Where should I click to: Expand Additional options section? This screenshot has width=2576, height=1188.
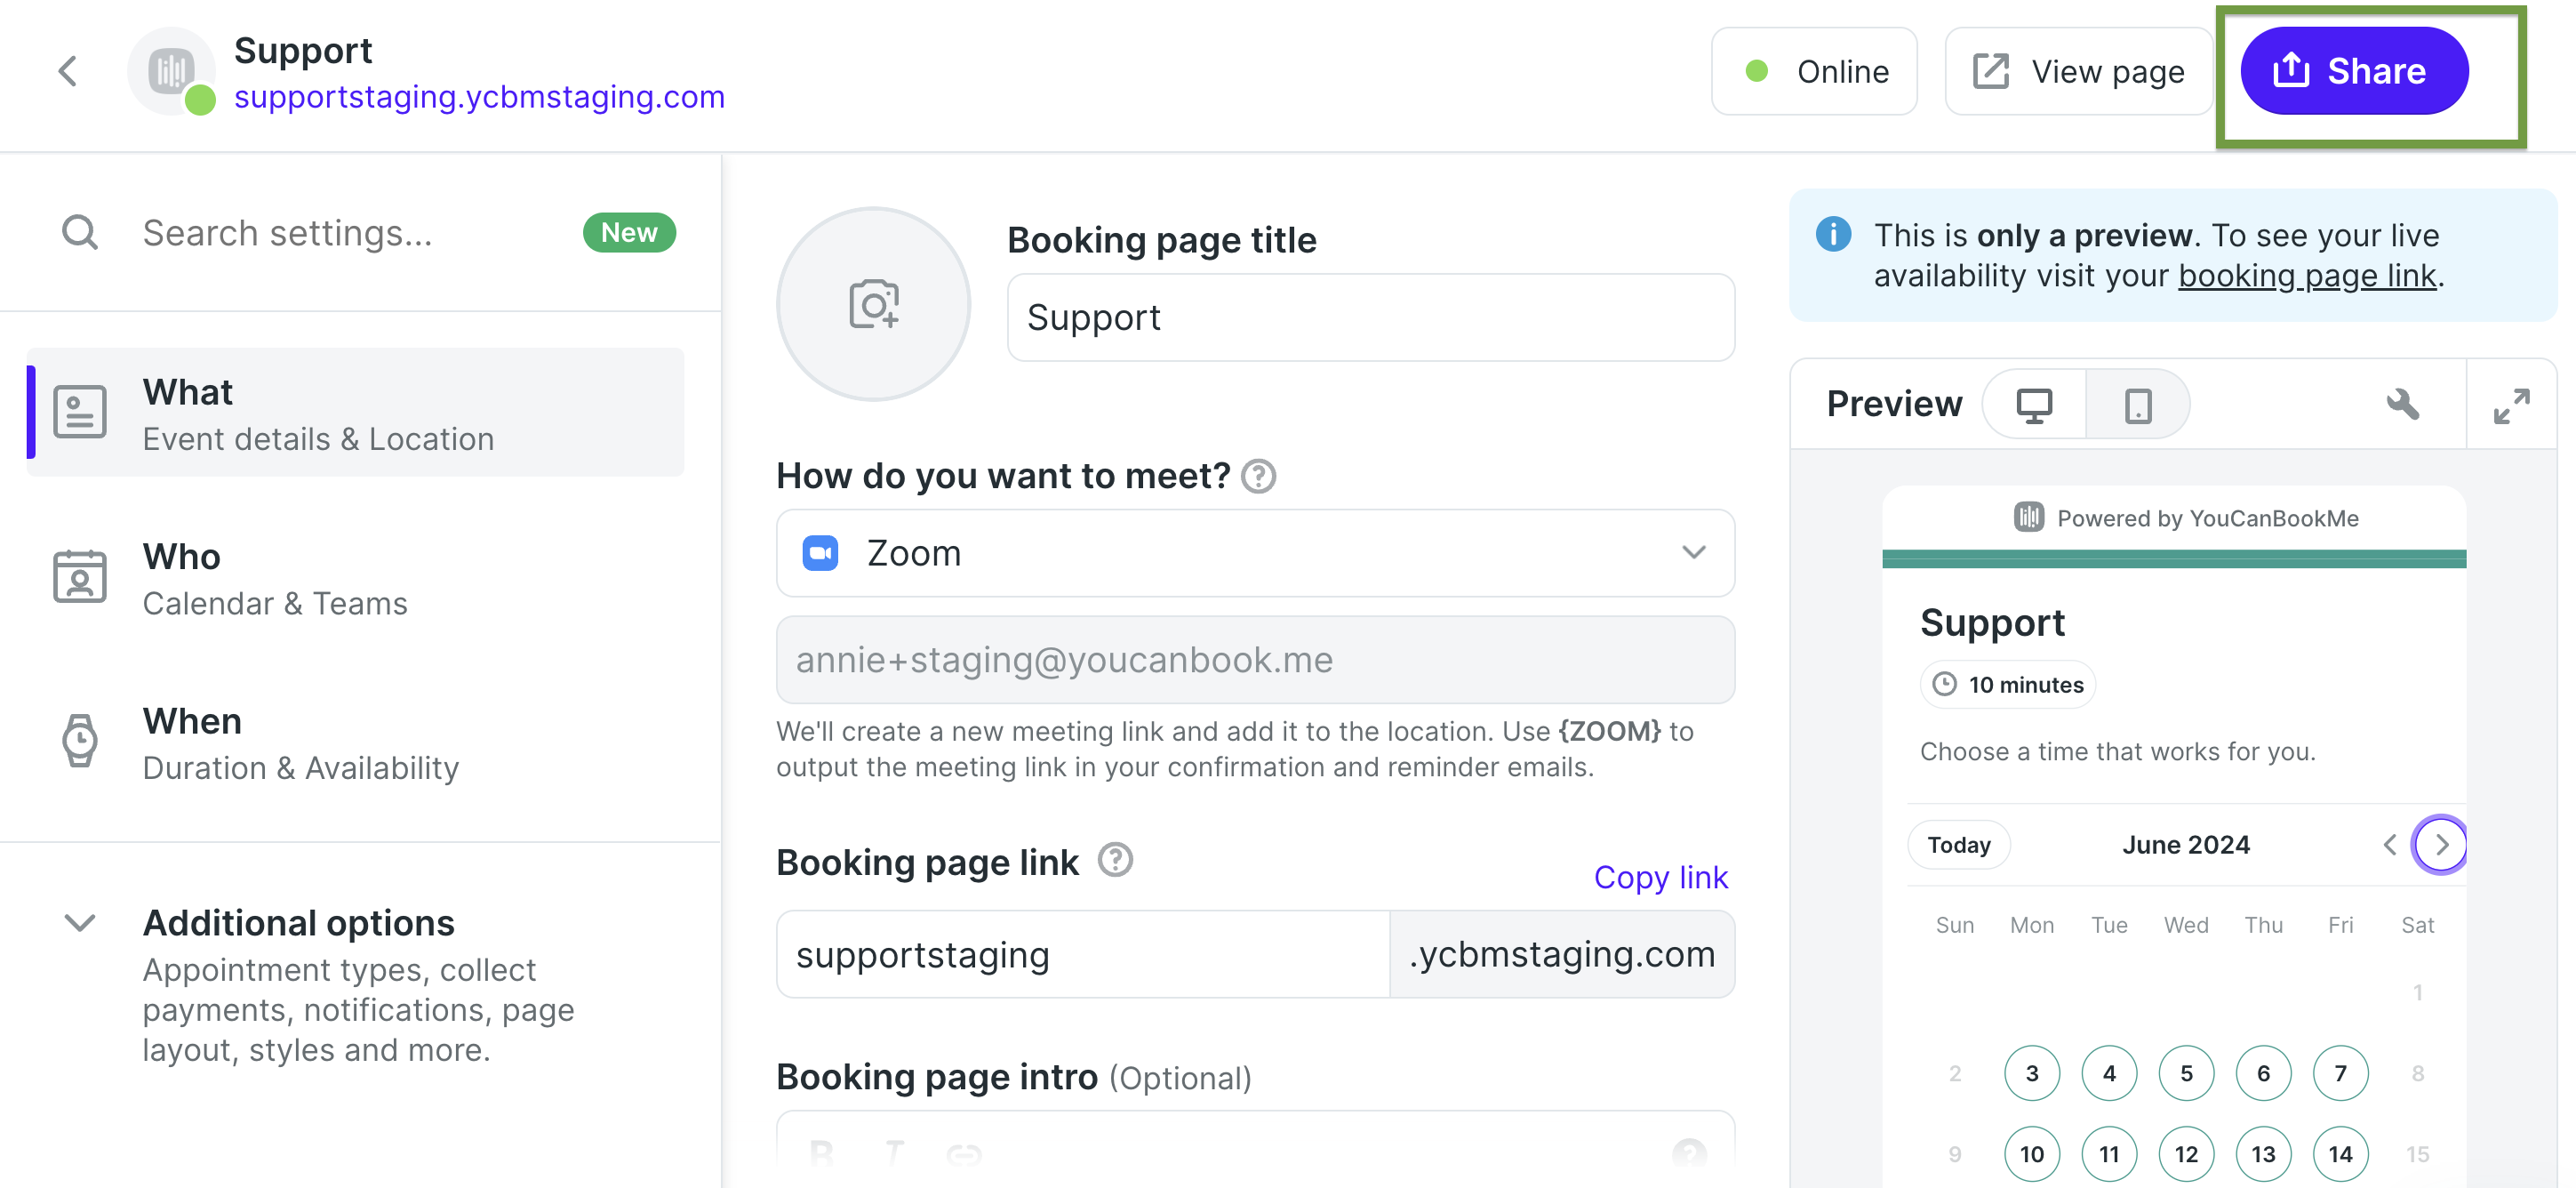tap(80, 922)
